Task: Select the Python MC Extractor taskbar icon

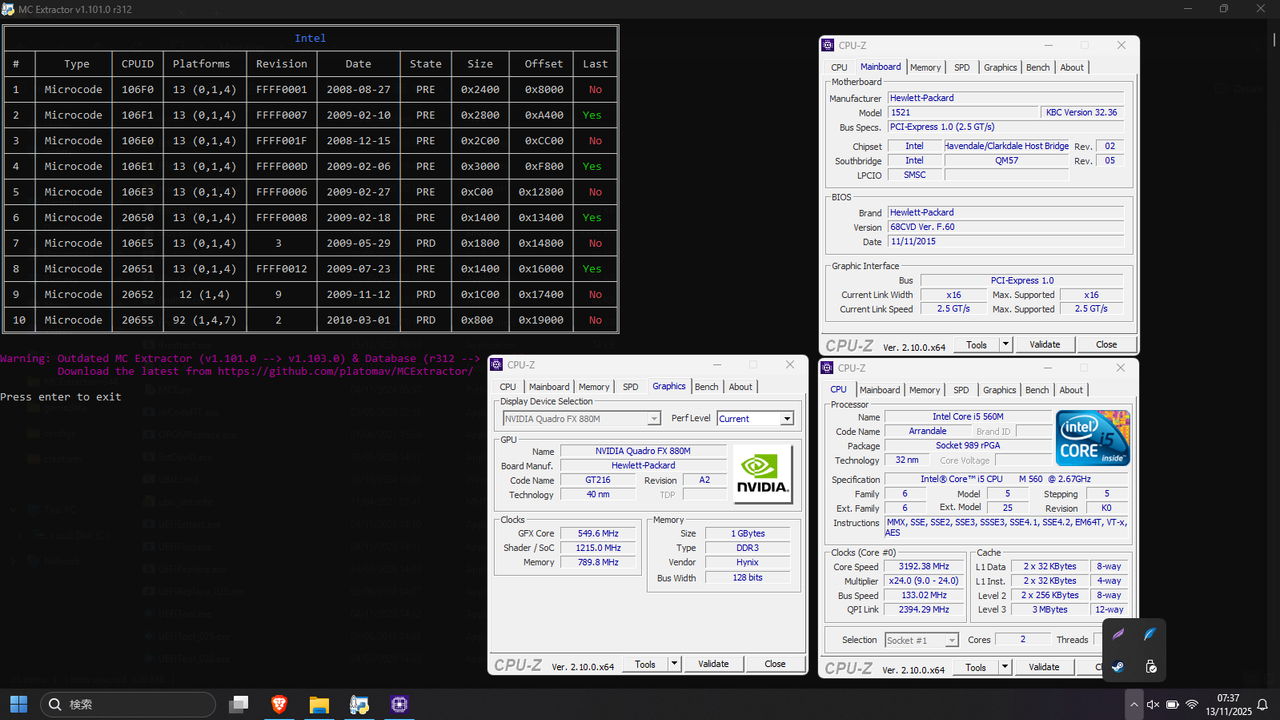Action: coord(359,705)
